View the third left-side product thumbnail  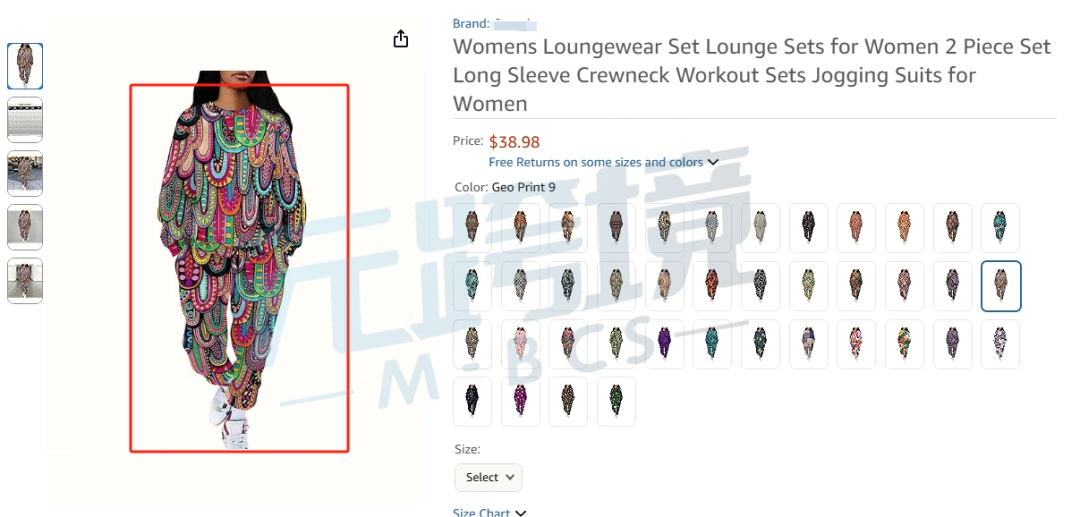tap(25, 173)
